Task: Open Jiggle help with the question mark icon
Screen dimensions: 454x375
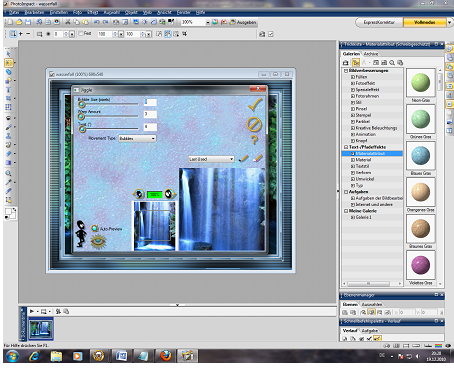Action: tap(254, 140)
